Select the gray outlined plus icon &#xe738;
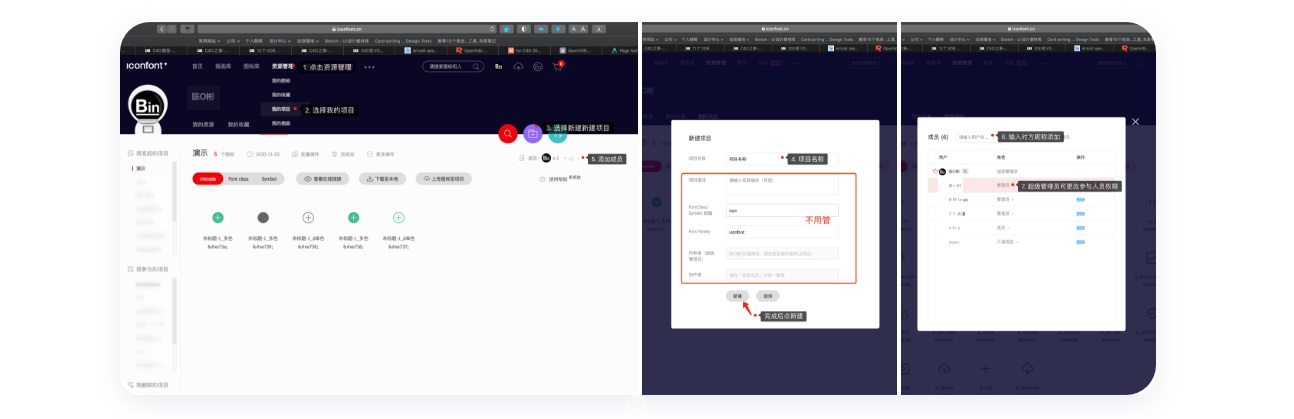The image size is (1294, 419). pyautogui.click(x=308, y=217)
